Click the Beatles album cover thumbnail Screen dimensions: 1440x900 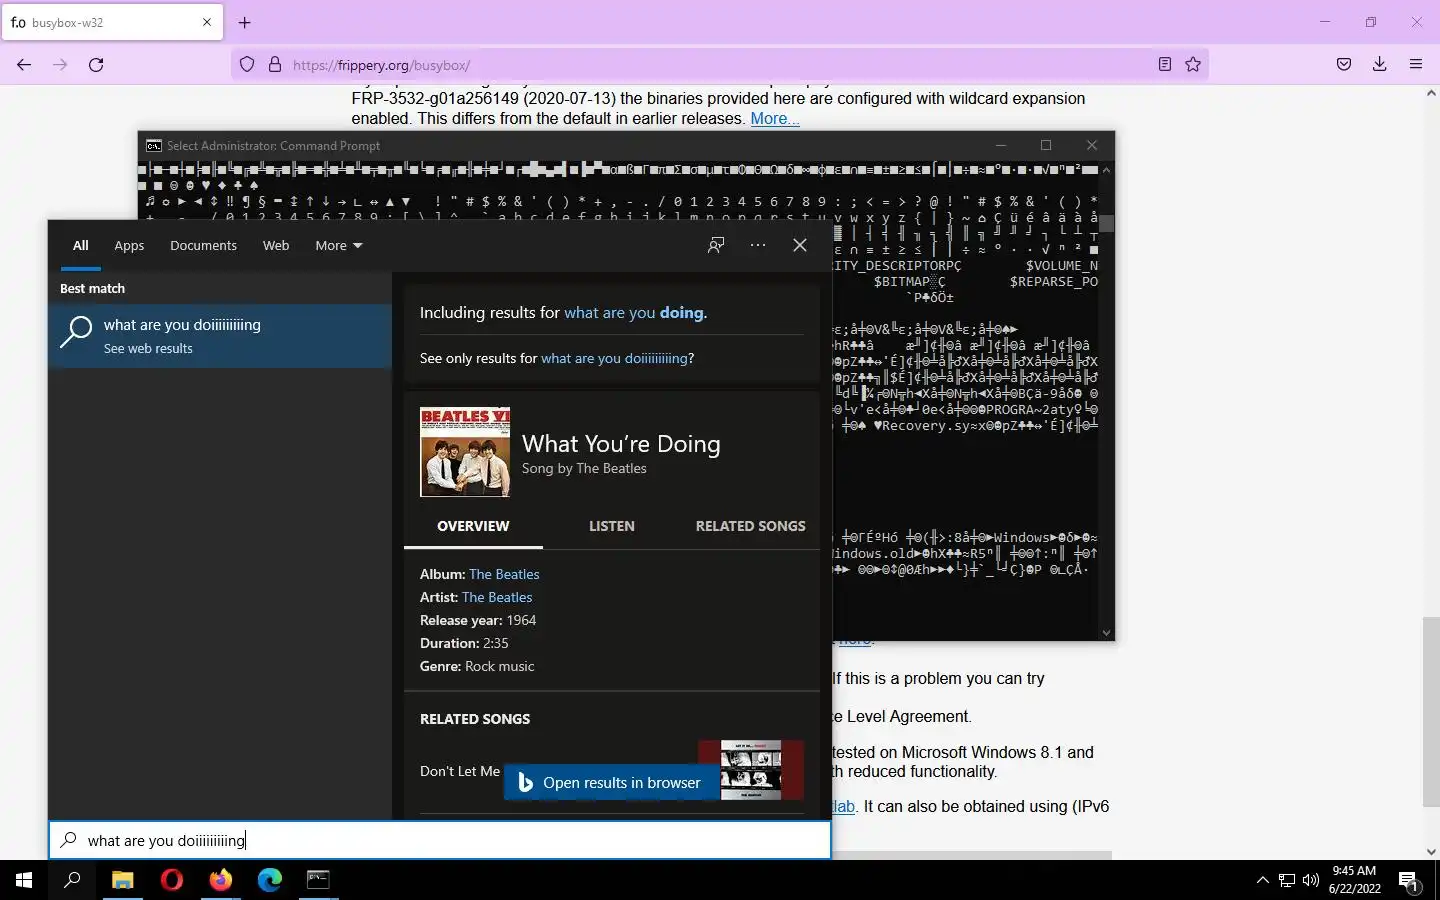465,452
